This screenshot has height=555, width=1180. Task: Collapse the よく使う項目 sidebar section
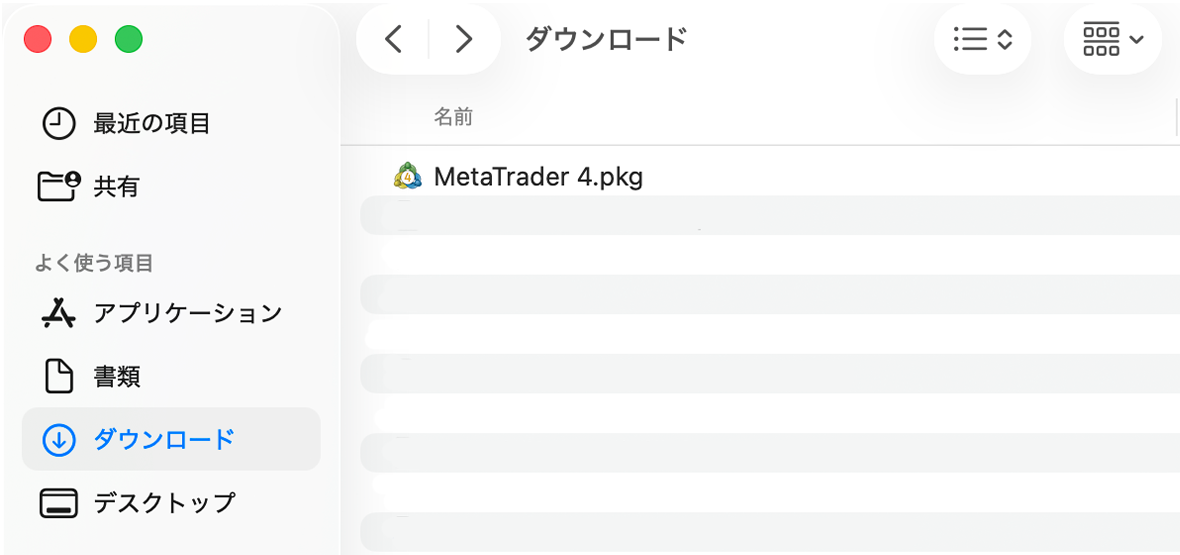pos(93,263)
